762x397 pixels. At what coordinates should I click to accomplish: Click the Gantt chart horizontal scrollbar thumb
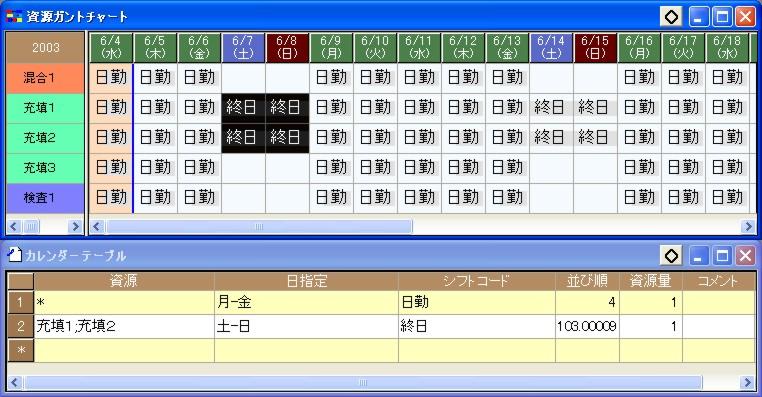[x=259, y=226]
